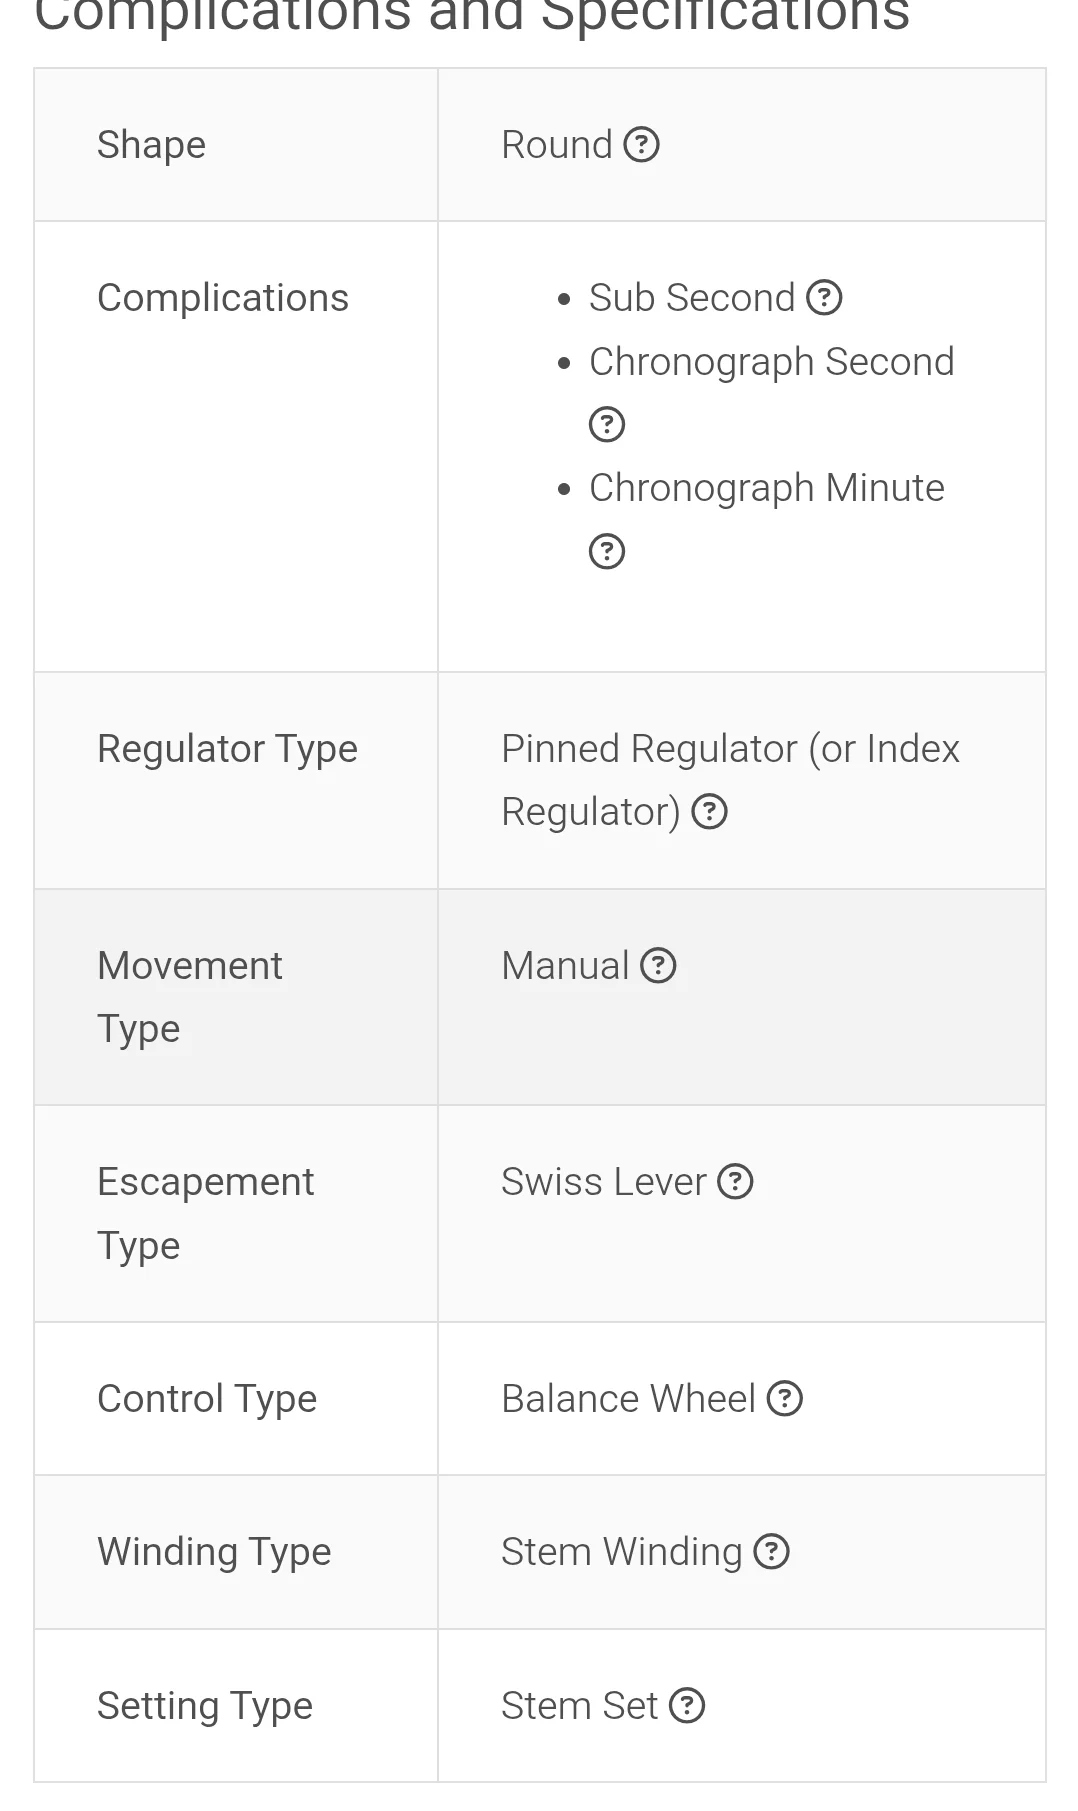Click help icon next to Balance Wheel
Screen dimensions: 1078x1811
(785, 1399)
